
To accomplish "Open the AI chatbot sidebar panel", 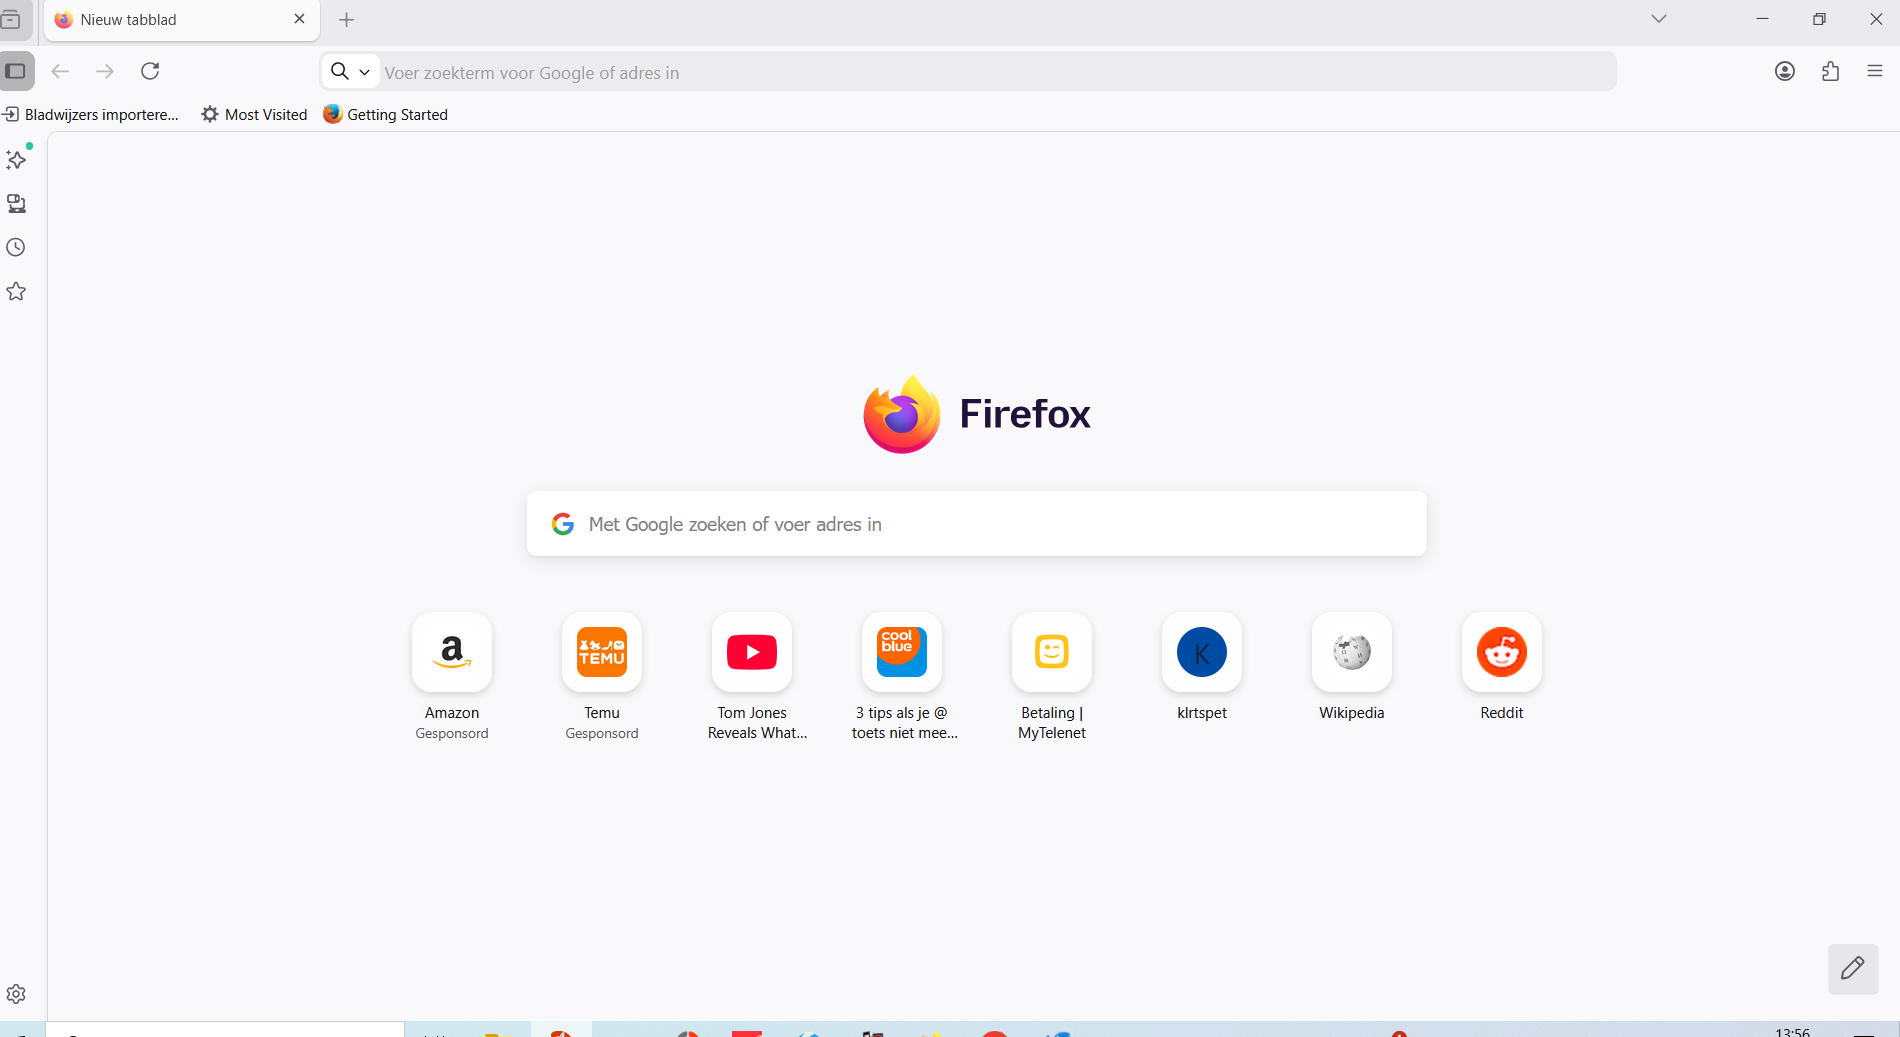I will tap(16, 160).
